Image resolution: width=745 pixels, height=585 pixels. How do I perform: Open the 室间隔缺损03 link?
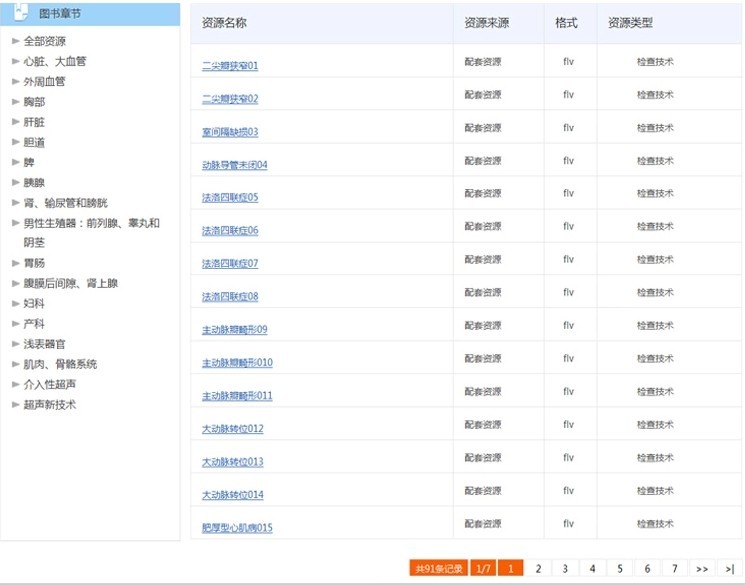click(x=230, y=132)
